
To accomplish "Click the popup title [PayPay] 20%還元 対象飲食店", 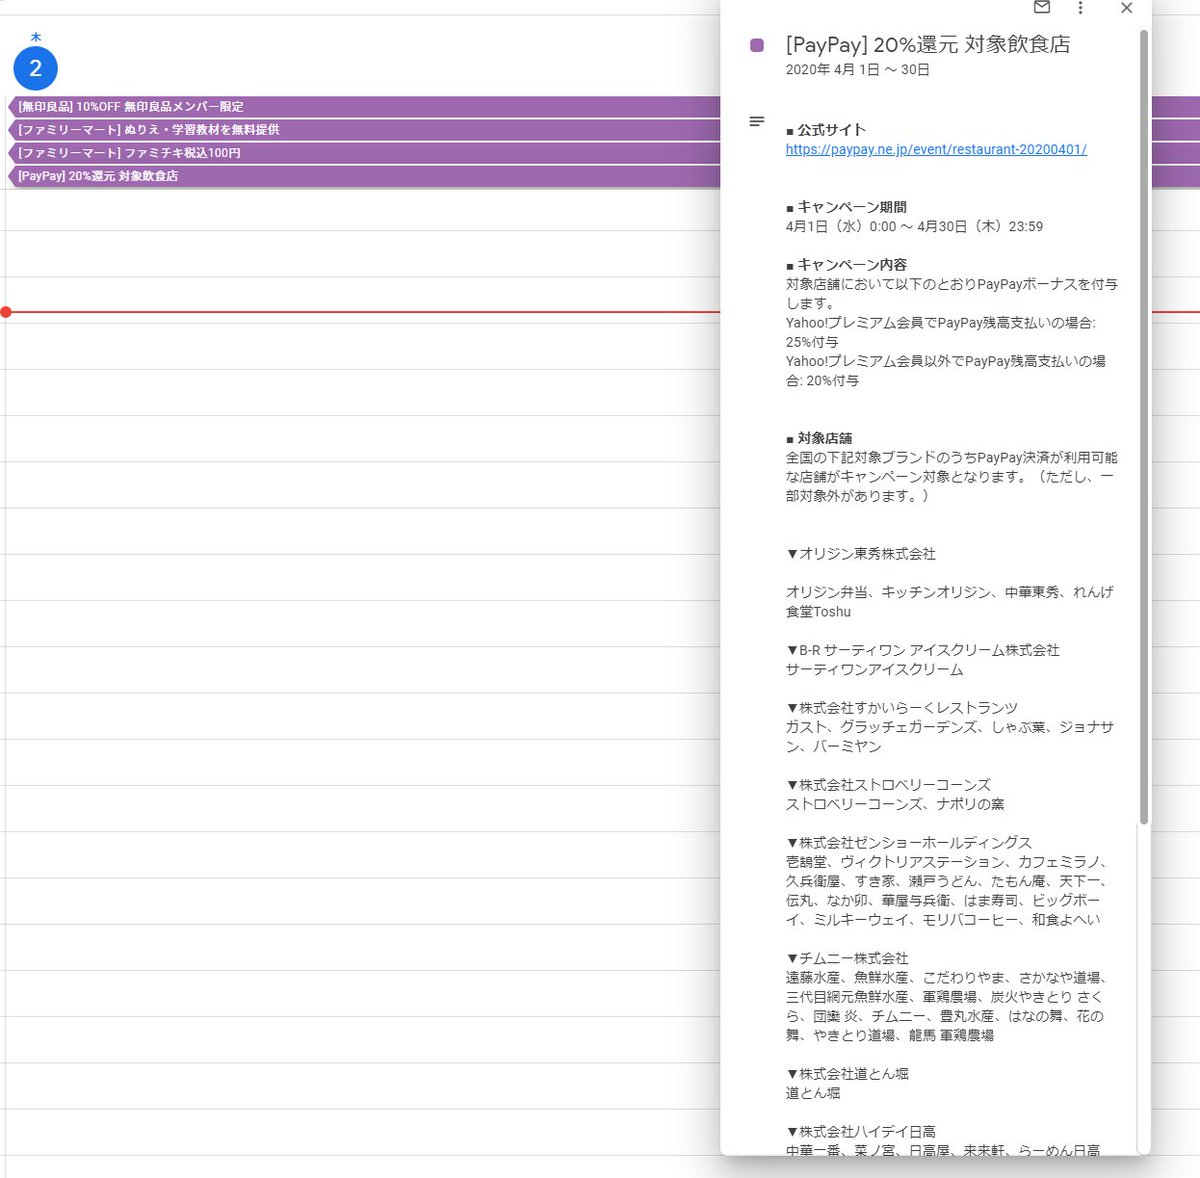I will point(928,45).
